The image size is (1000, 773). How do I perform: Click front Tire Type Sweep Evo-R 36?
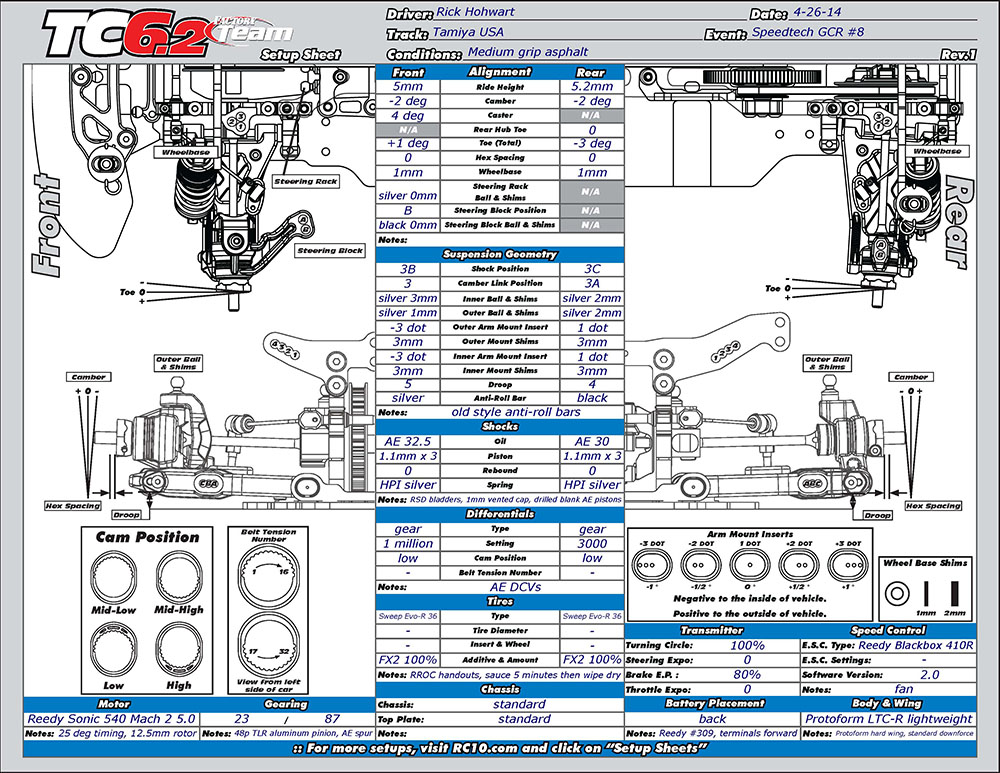click(x=408, y=616)
